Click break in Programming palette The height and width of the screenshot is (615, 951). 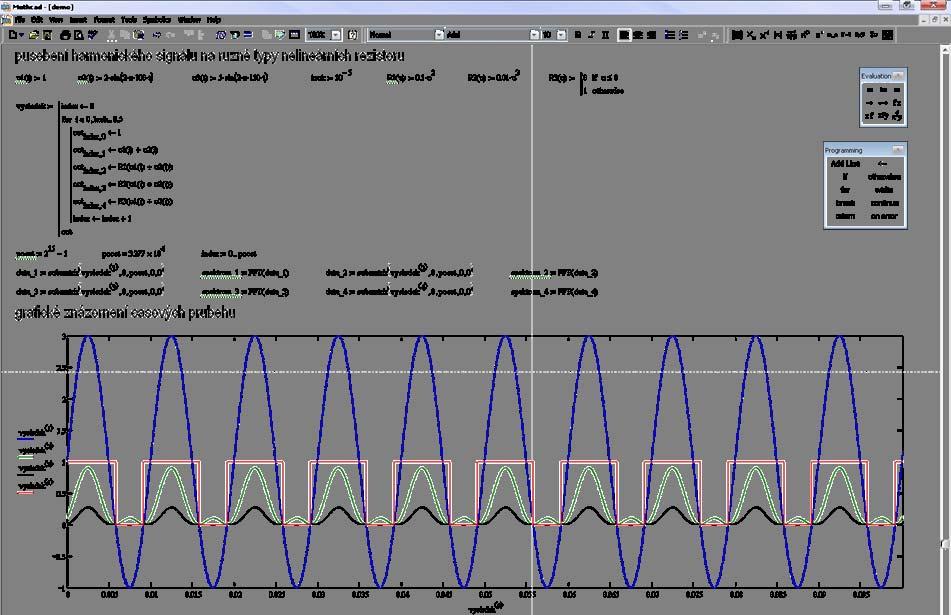[x=845, y=203]
